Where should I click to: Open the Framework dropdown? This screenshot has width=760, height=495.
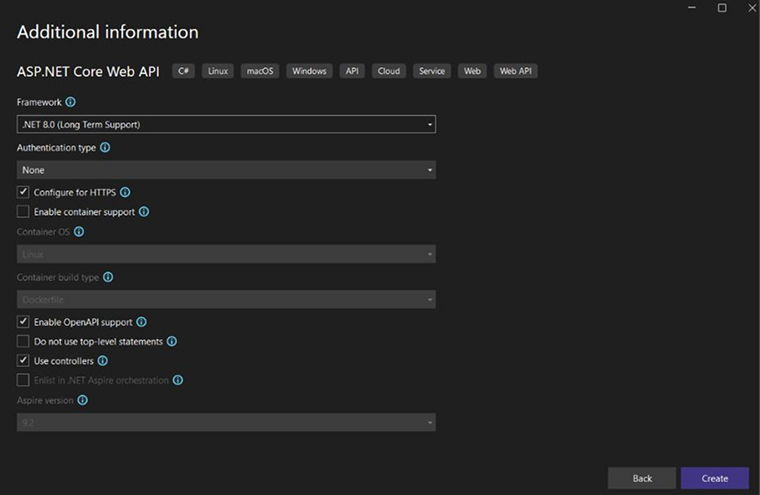tap(226, 125)
